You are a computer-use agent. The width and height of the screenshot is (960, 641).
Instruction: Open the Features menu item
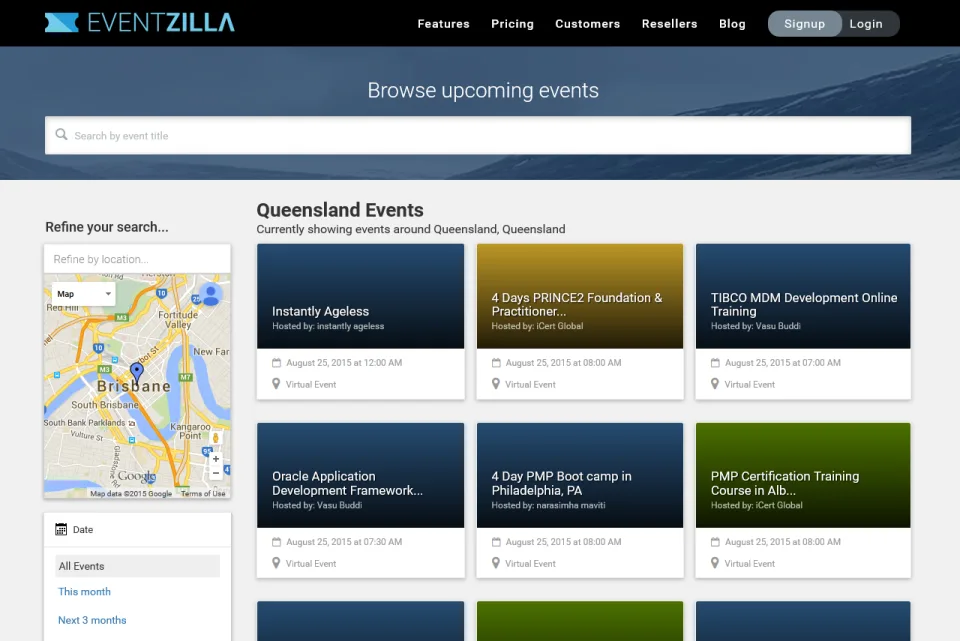click(x=443, y=24)
